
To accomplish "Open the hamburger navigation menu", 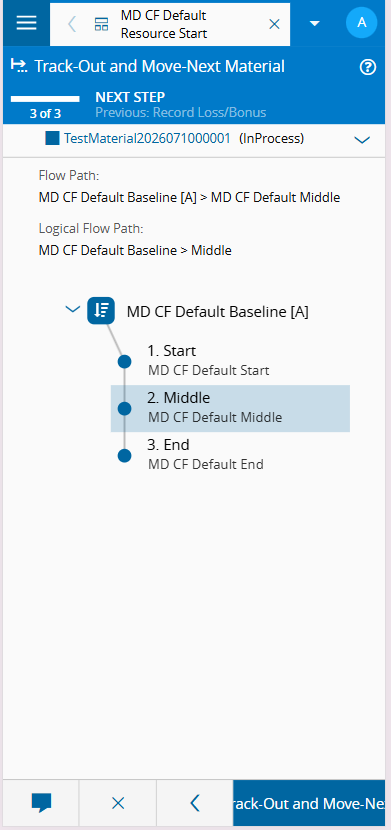I will click(26, 23).
